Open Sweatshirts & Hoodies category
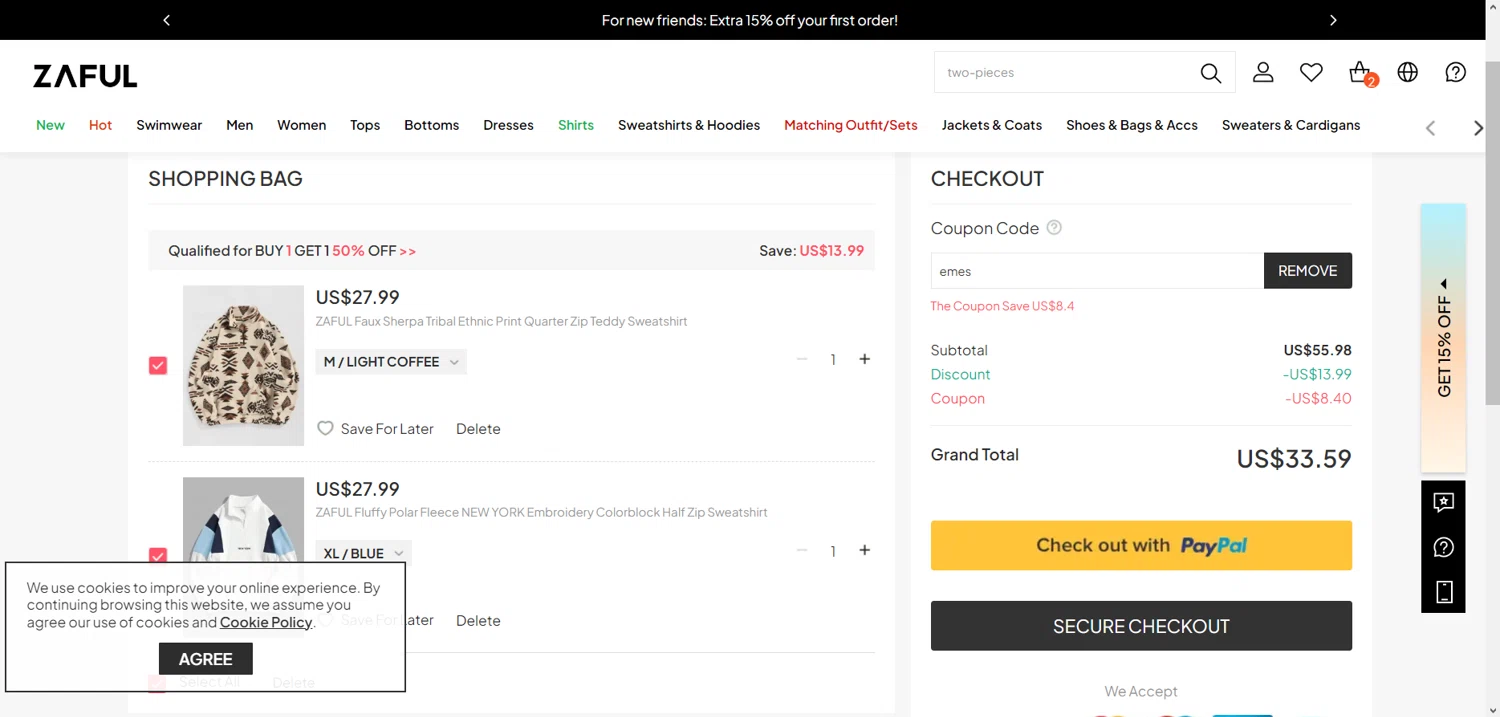 coord(689,125)
